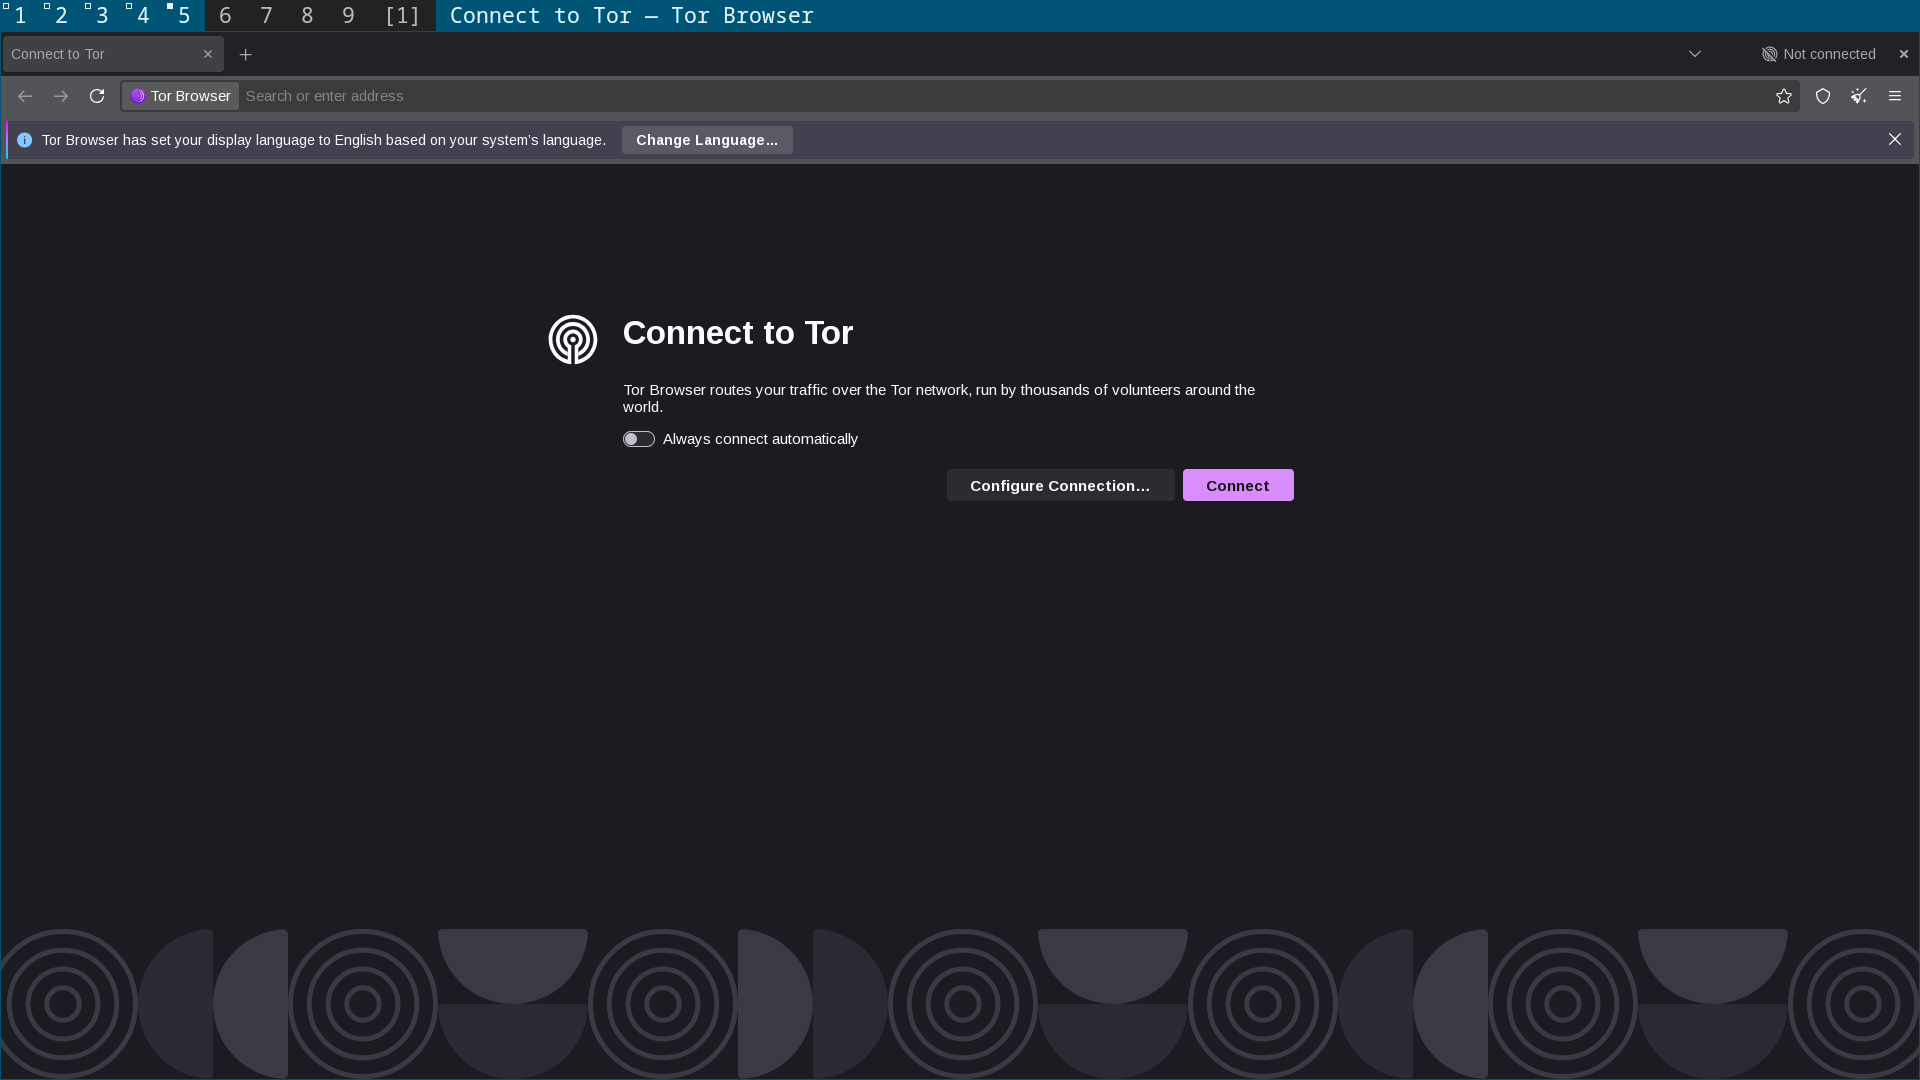Switch to workspace 1
This screenshot has height=1080, width=1920.
click(x=20, y=16)
